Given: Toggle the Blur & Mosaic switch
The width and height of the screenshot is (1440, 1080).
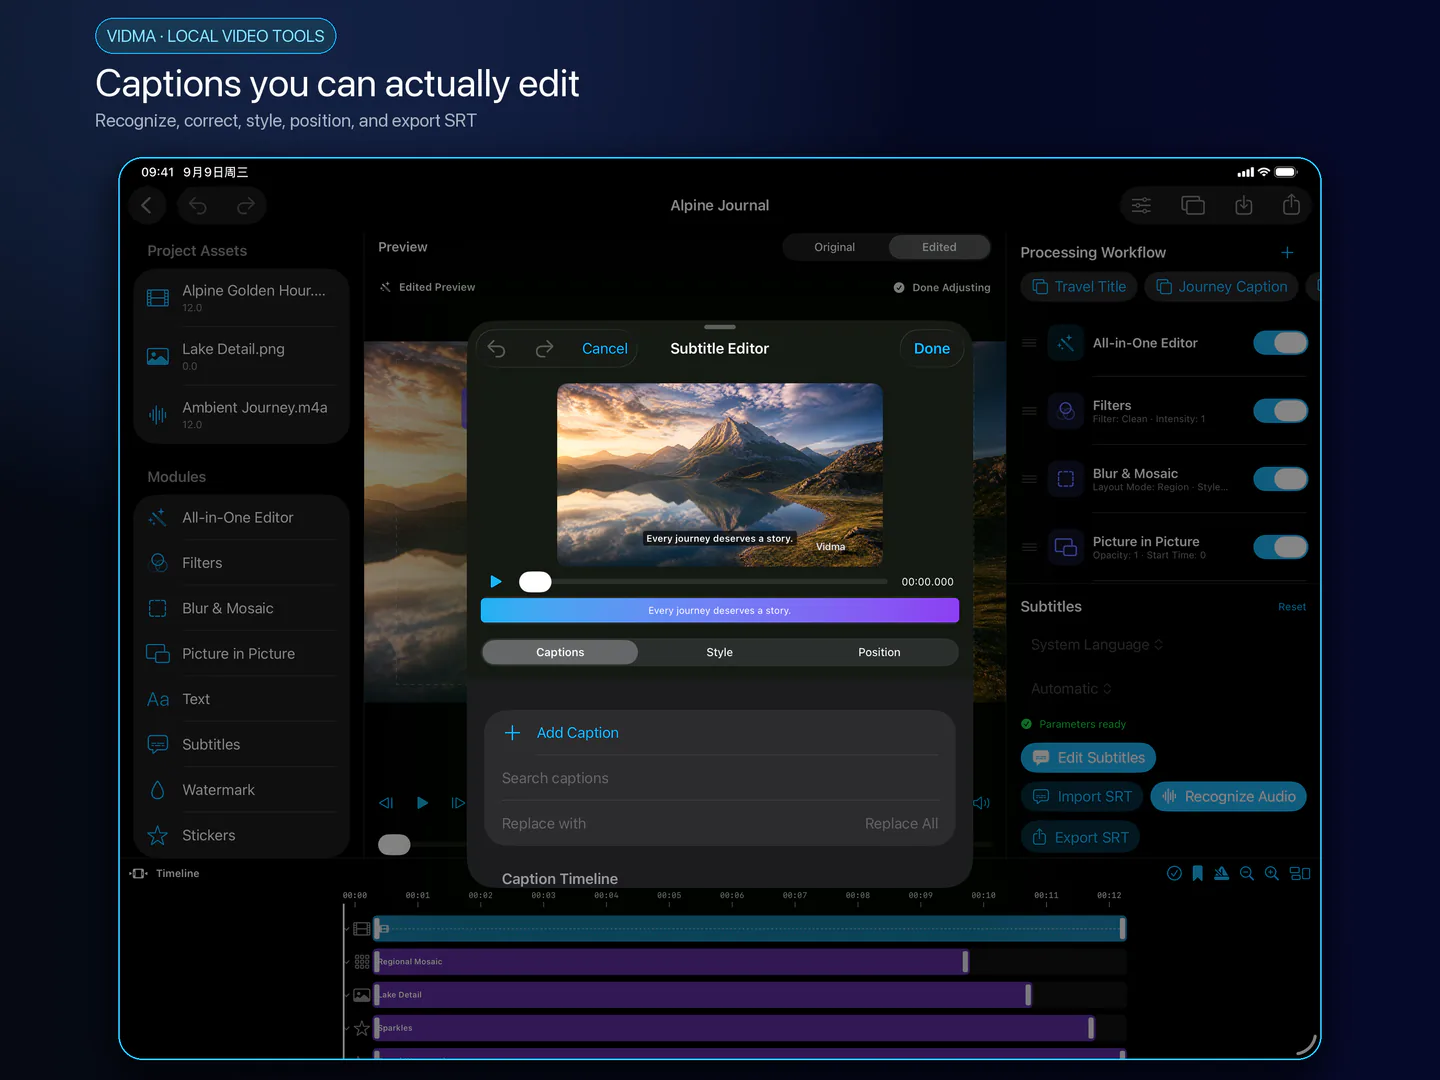Looking at the screenshot, I should (x=1281, y=479).
